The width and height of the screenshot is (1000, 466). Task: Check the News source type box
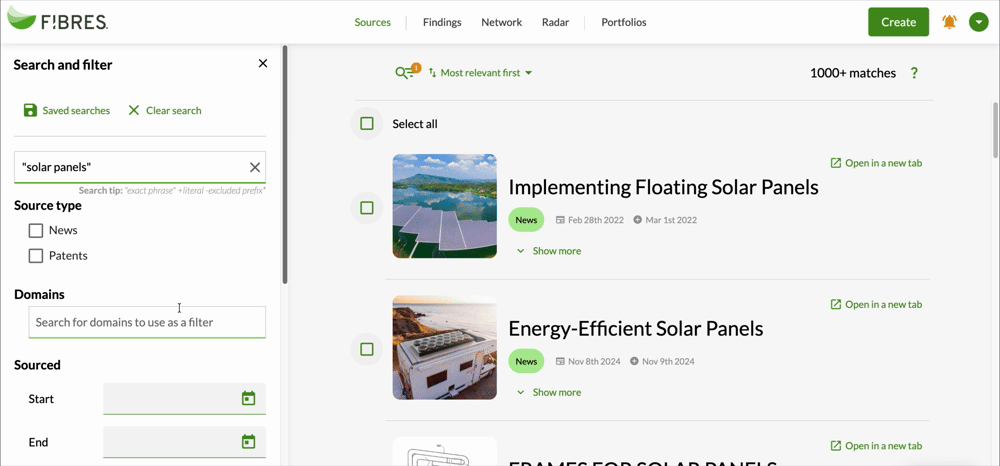pos(36,230)
